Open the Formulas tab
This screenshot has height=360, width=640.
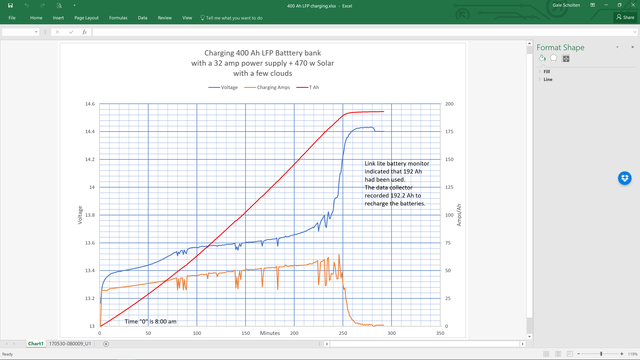tap(118, 18)
